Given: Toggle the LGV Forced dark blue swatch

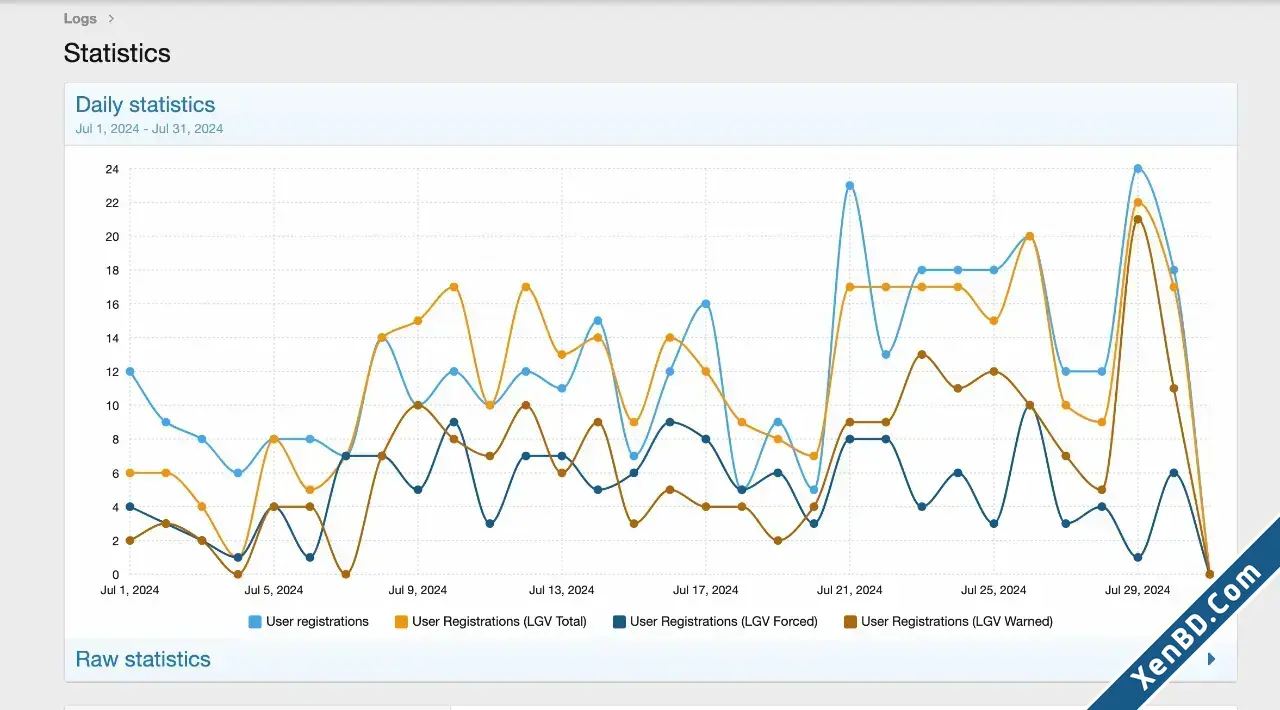Looking at the screenshot, I should click(619, 622).
